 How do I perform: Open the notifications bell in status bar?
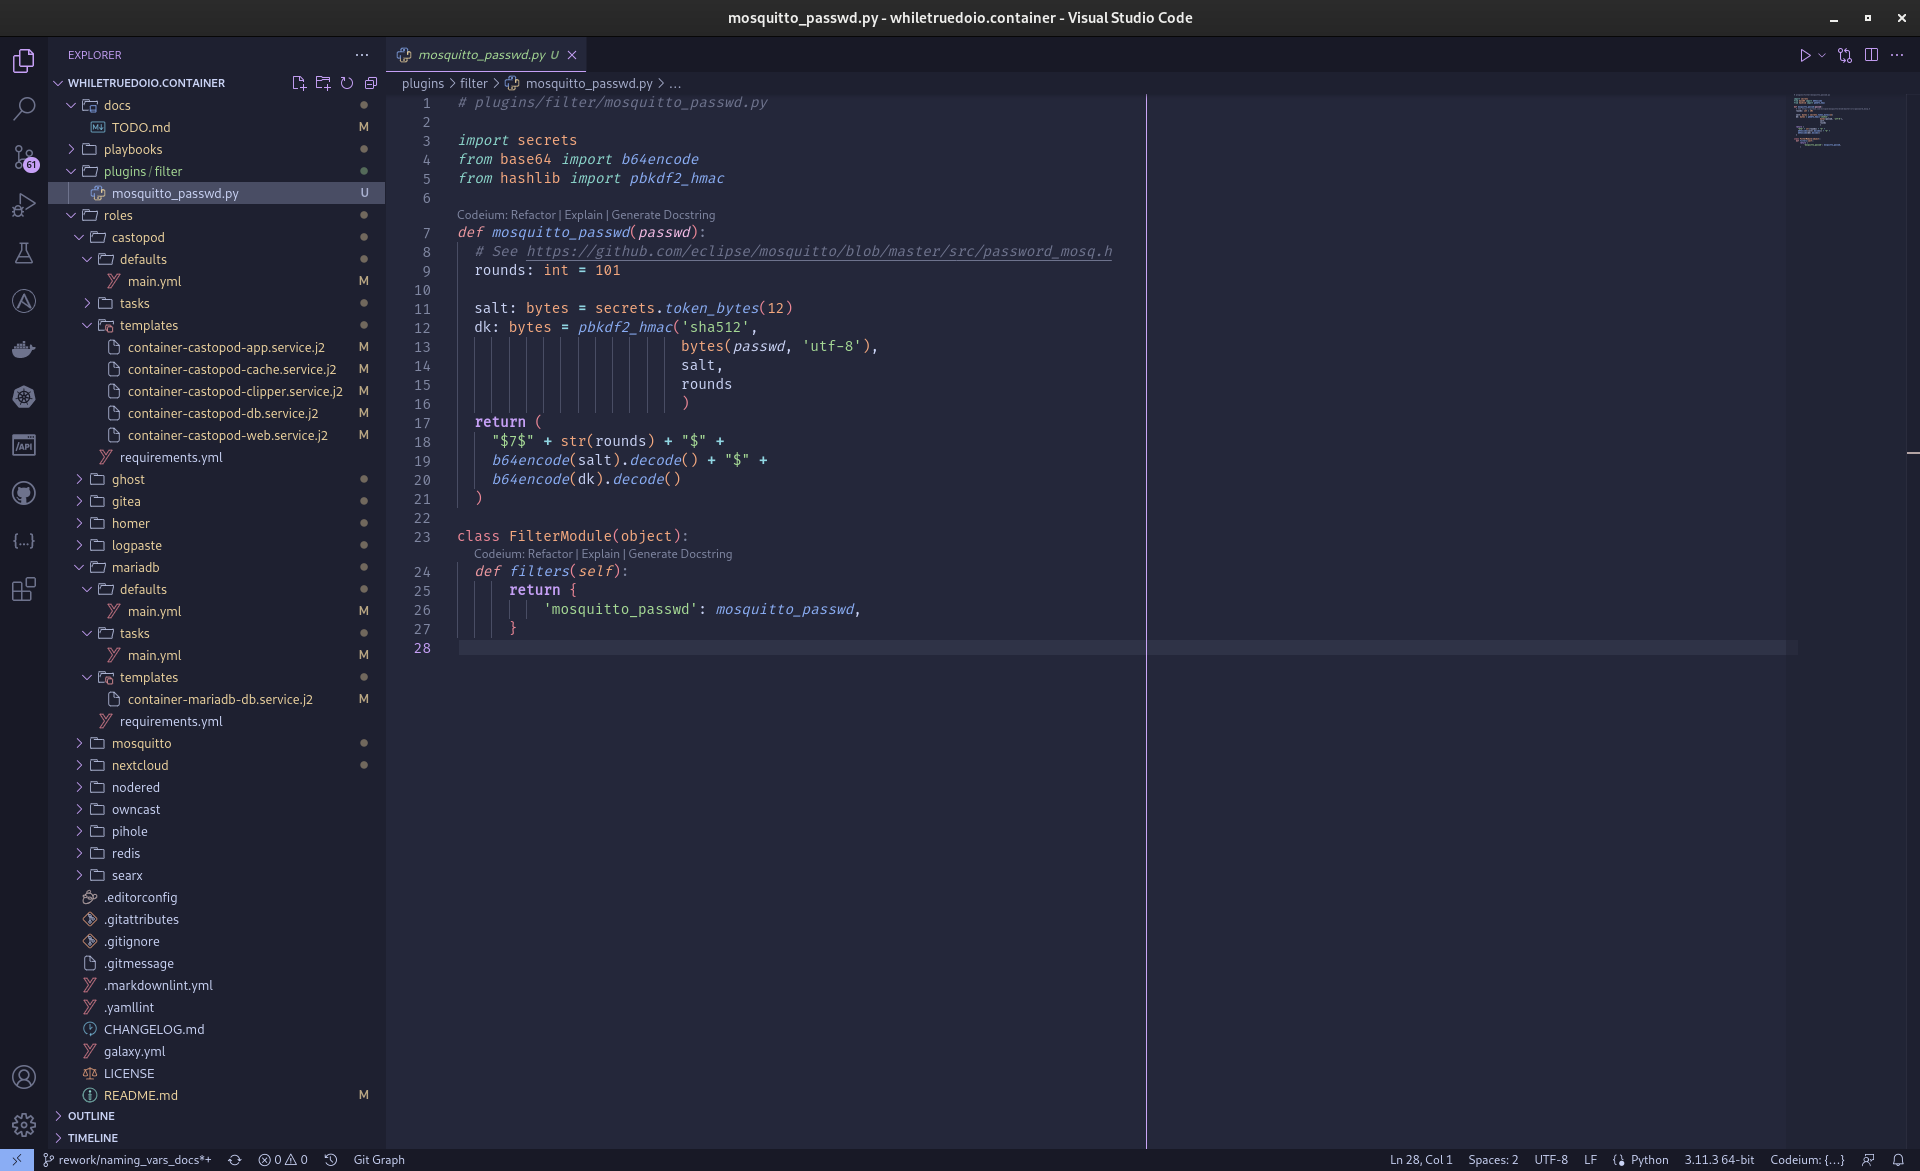[x=1897, y=1160]
